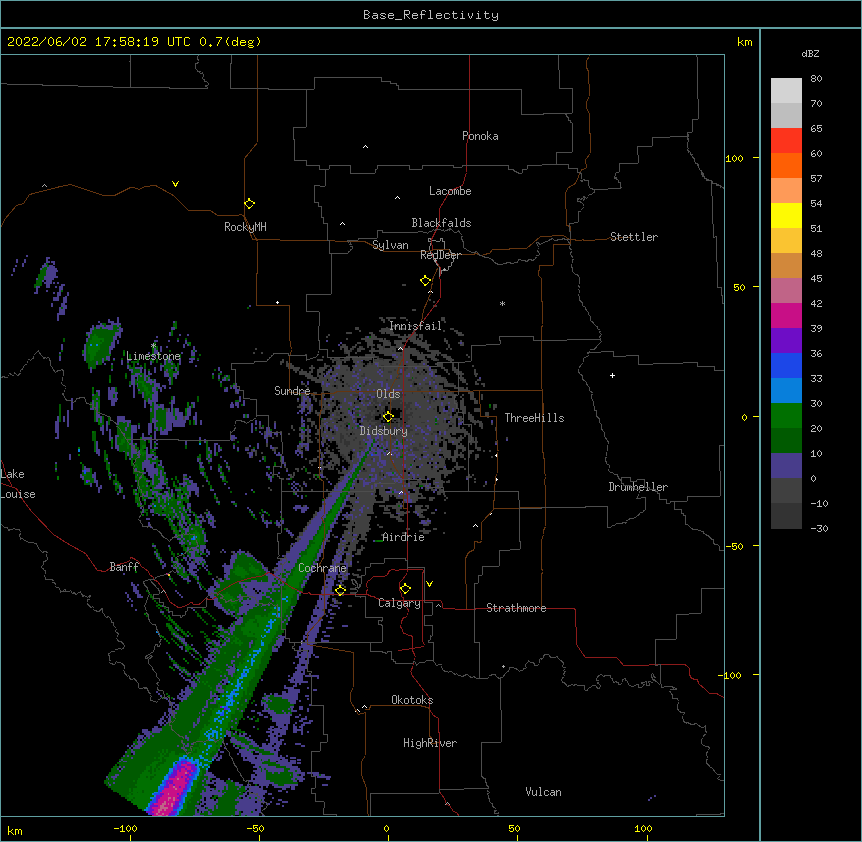862x842 pixels.
Task: Click the 80 dBZ value in legend
Action: [x=816, y=79]
